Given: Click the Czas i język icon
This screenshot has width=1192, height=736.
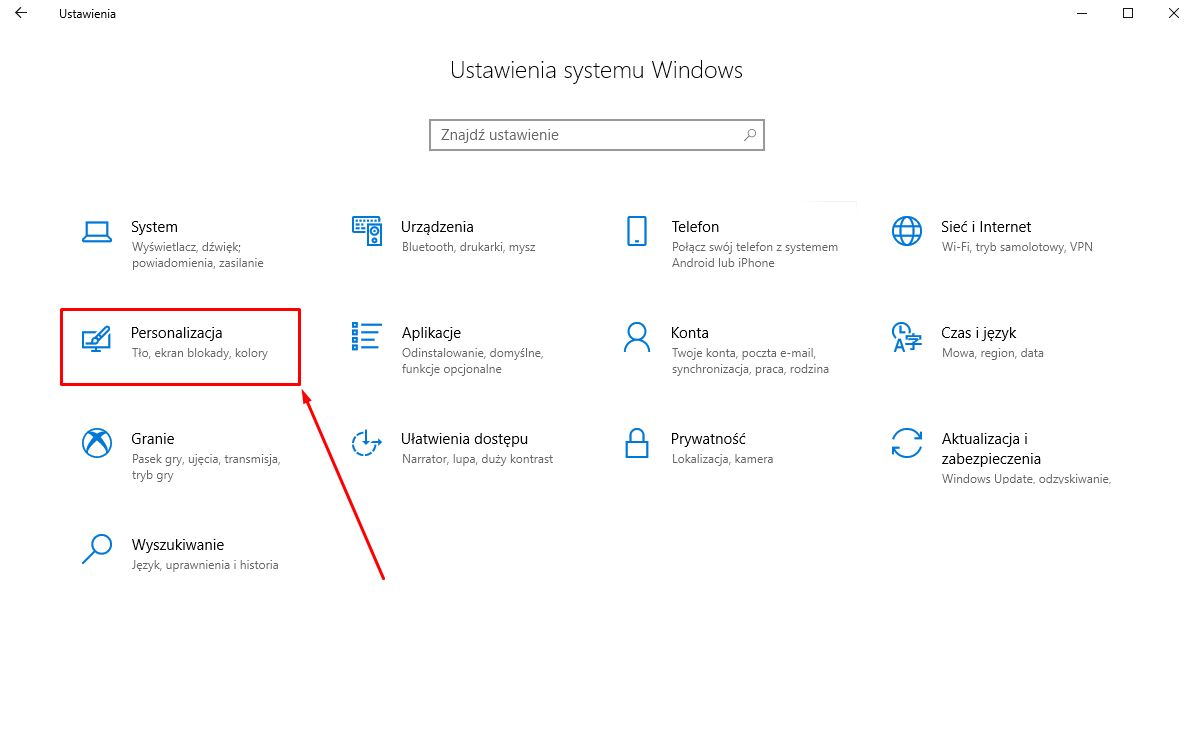Looking at the screenshot, I should tap(907, 338).
